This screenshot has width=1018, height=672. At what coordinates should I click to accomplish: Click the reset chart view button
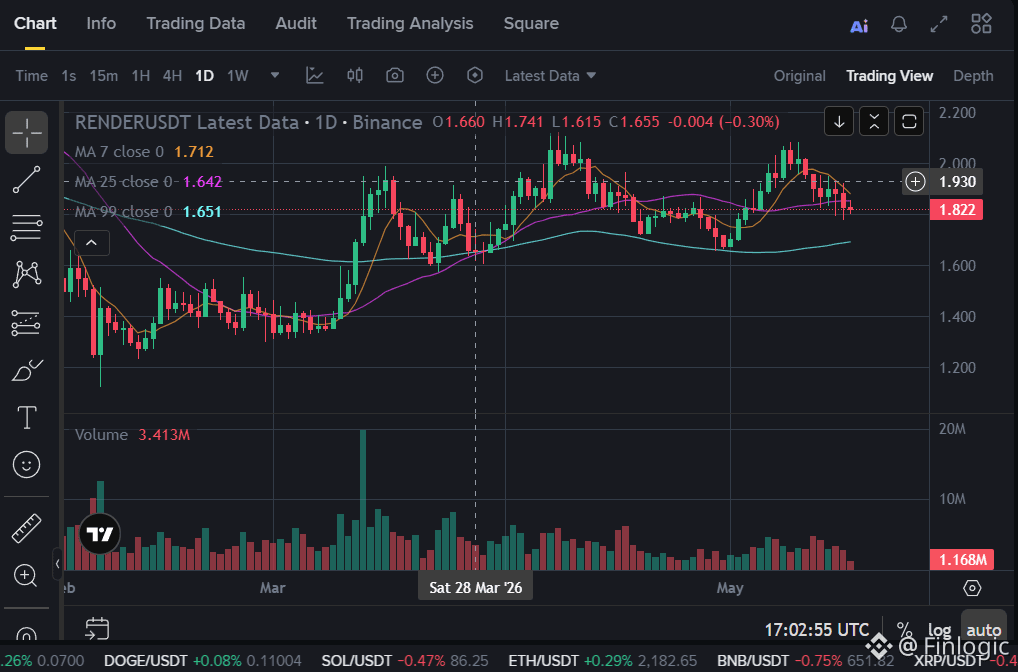tap(909, 121)
